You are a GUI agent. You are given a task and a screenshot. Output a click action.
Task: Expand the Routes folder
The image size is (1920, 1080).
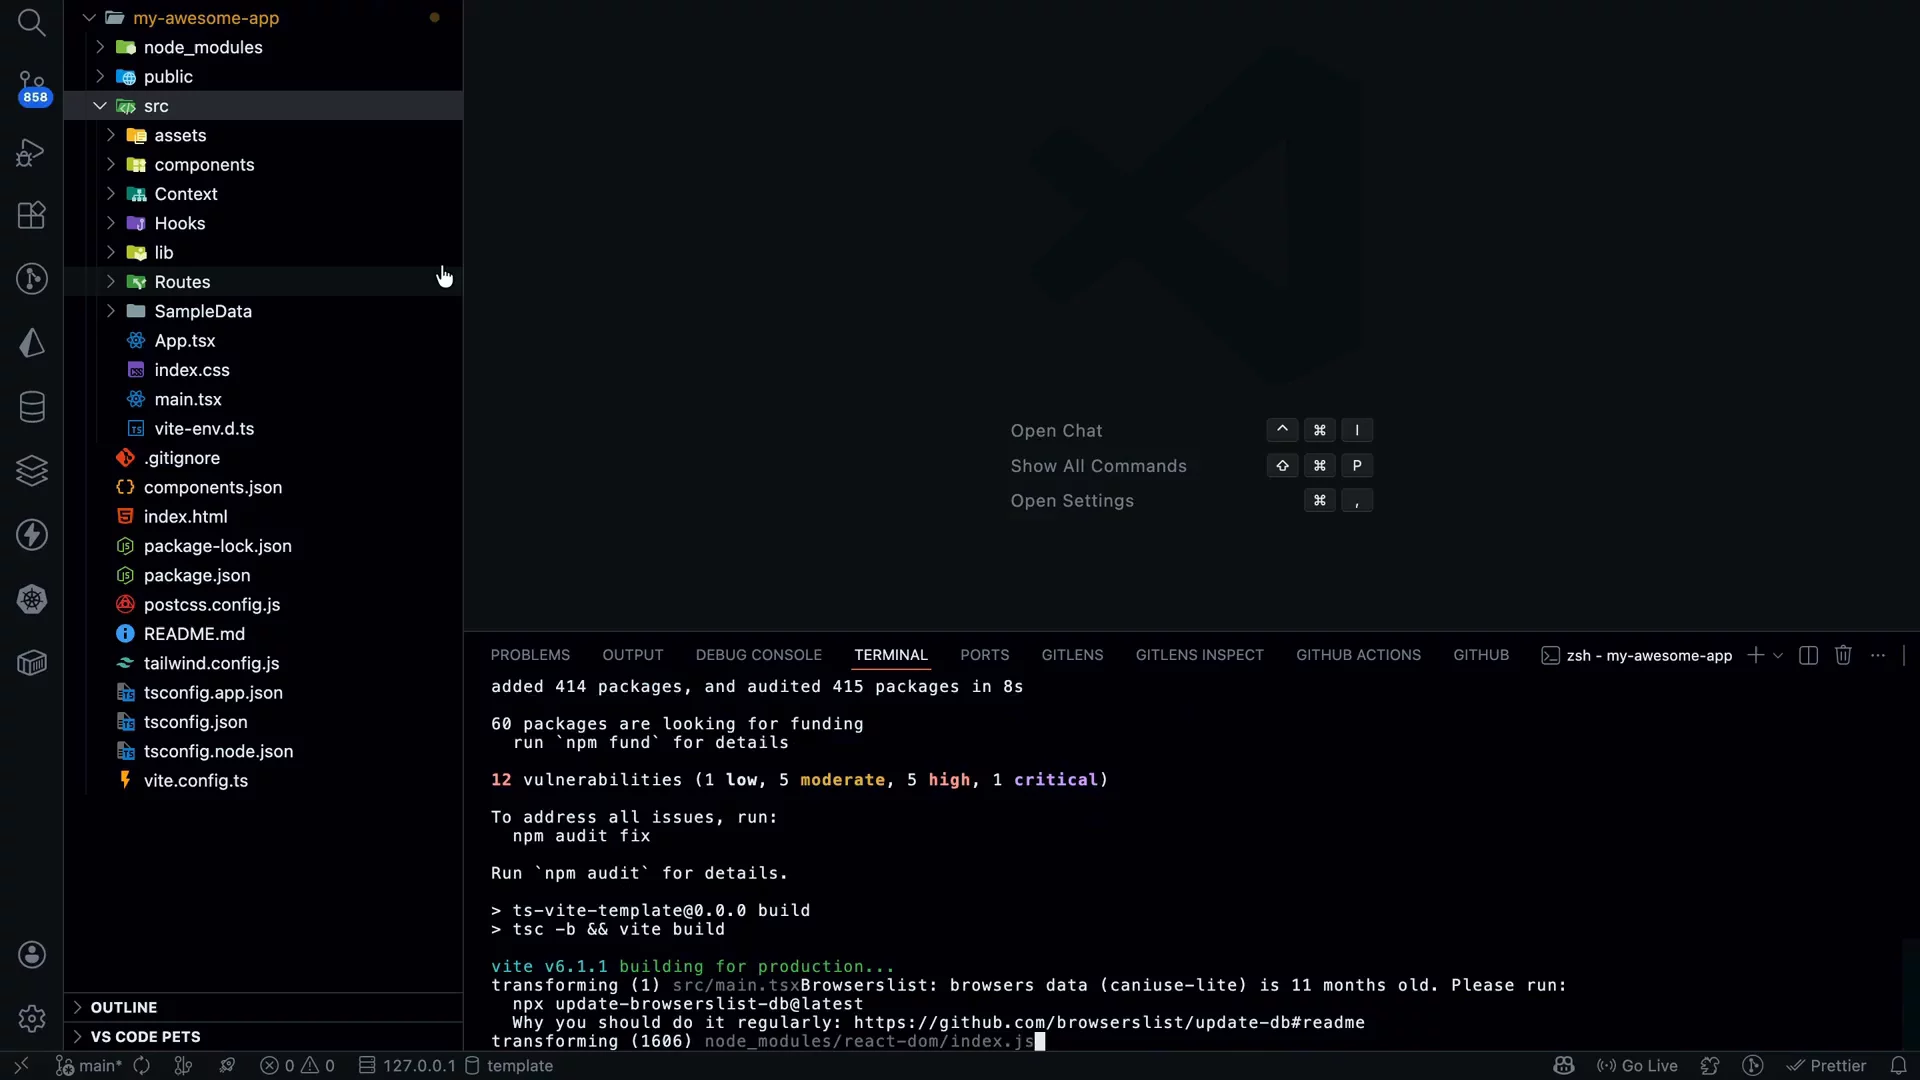pos(110,282)
